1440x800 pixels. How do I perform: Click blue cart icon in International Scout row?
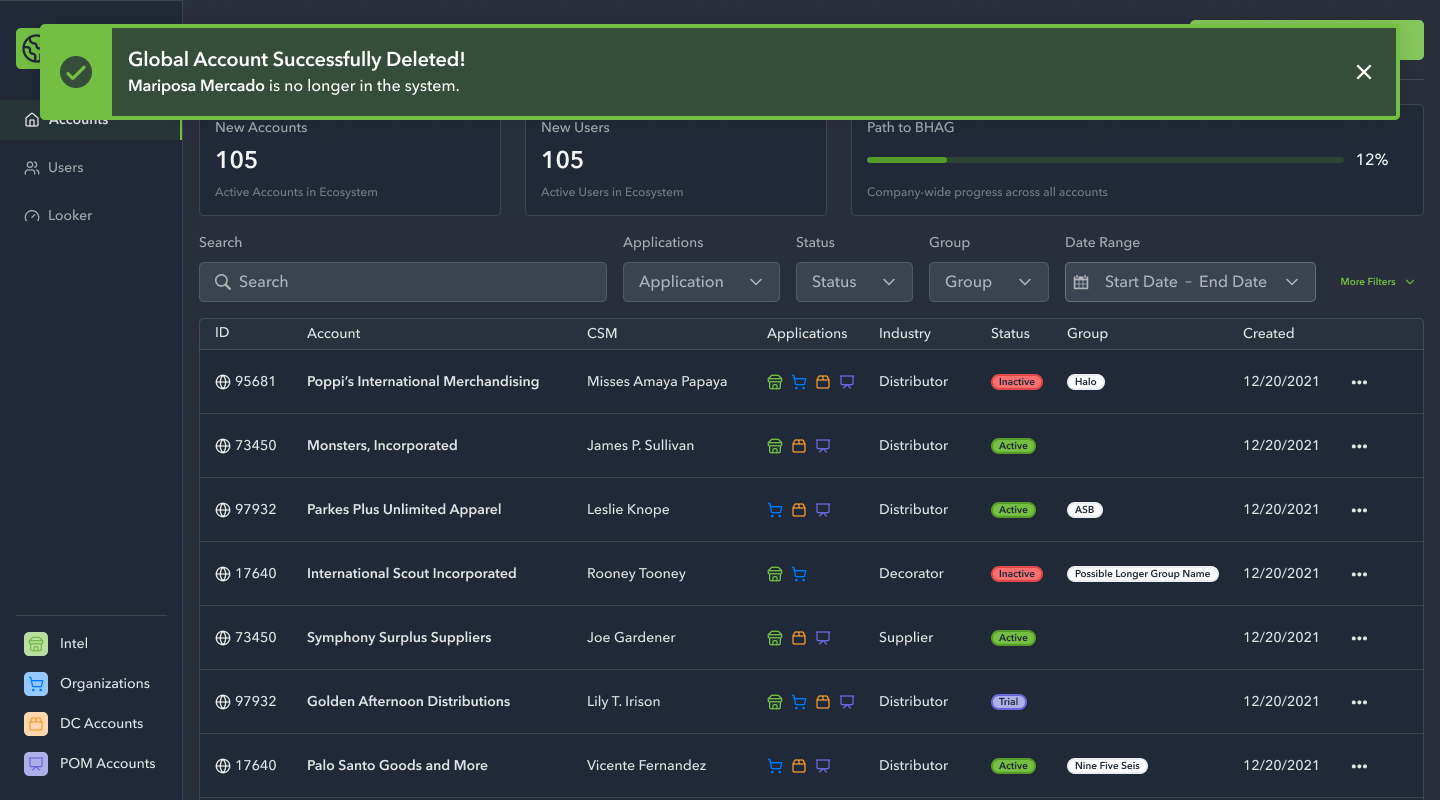[799, 574]
